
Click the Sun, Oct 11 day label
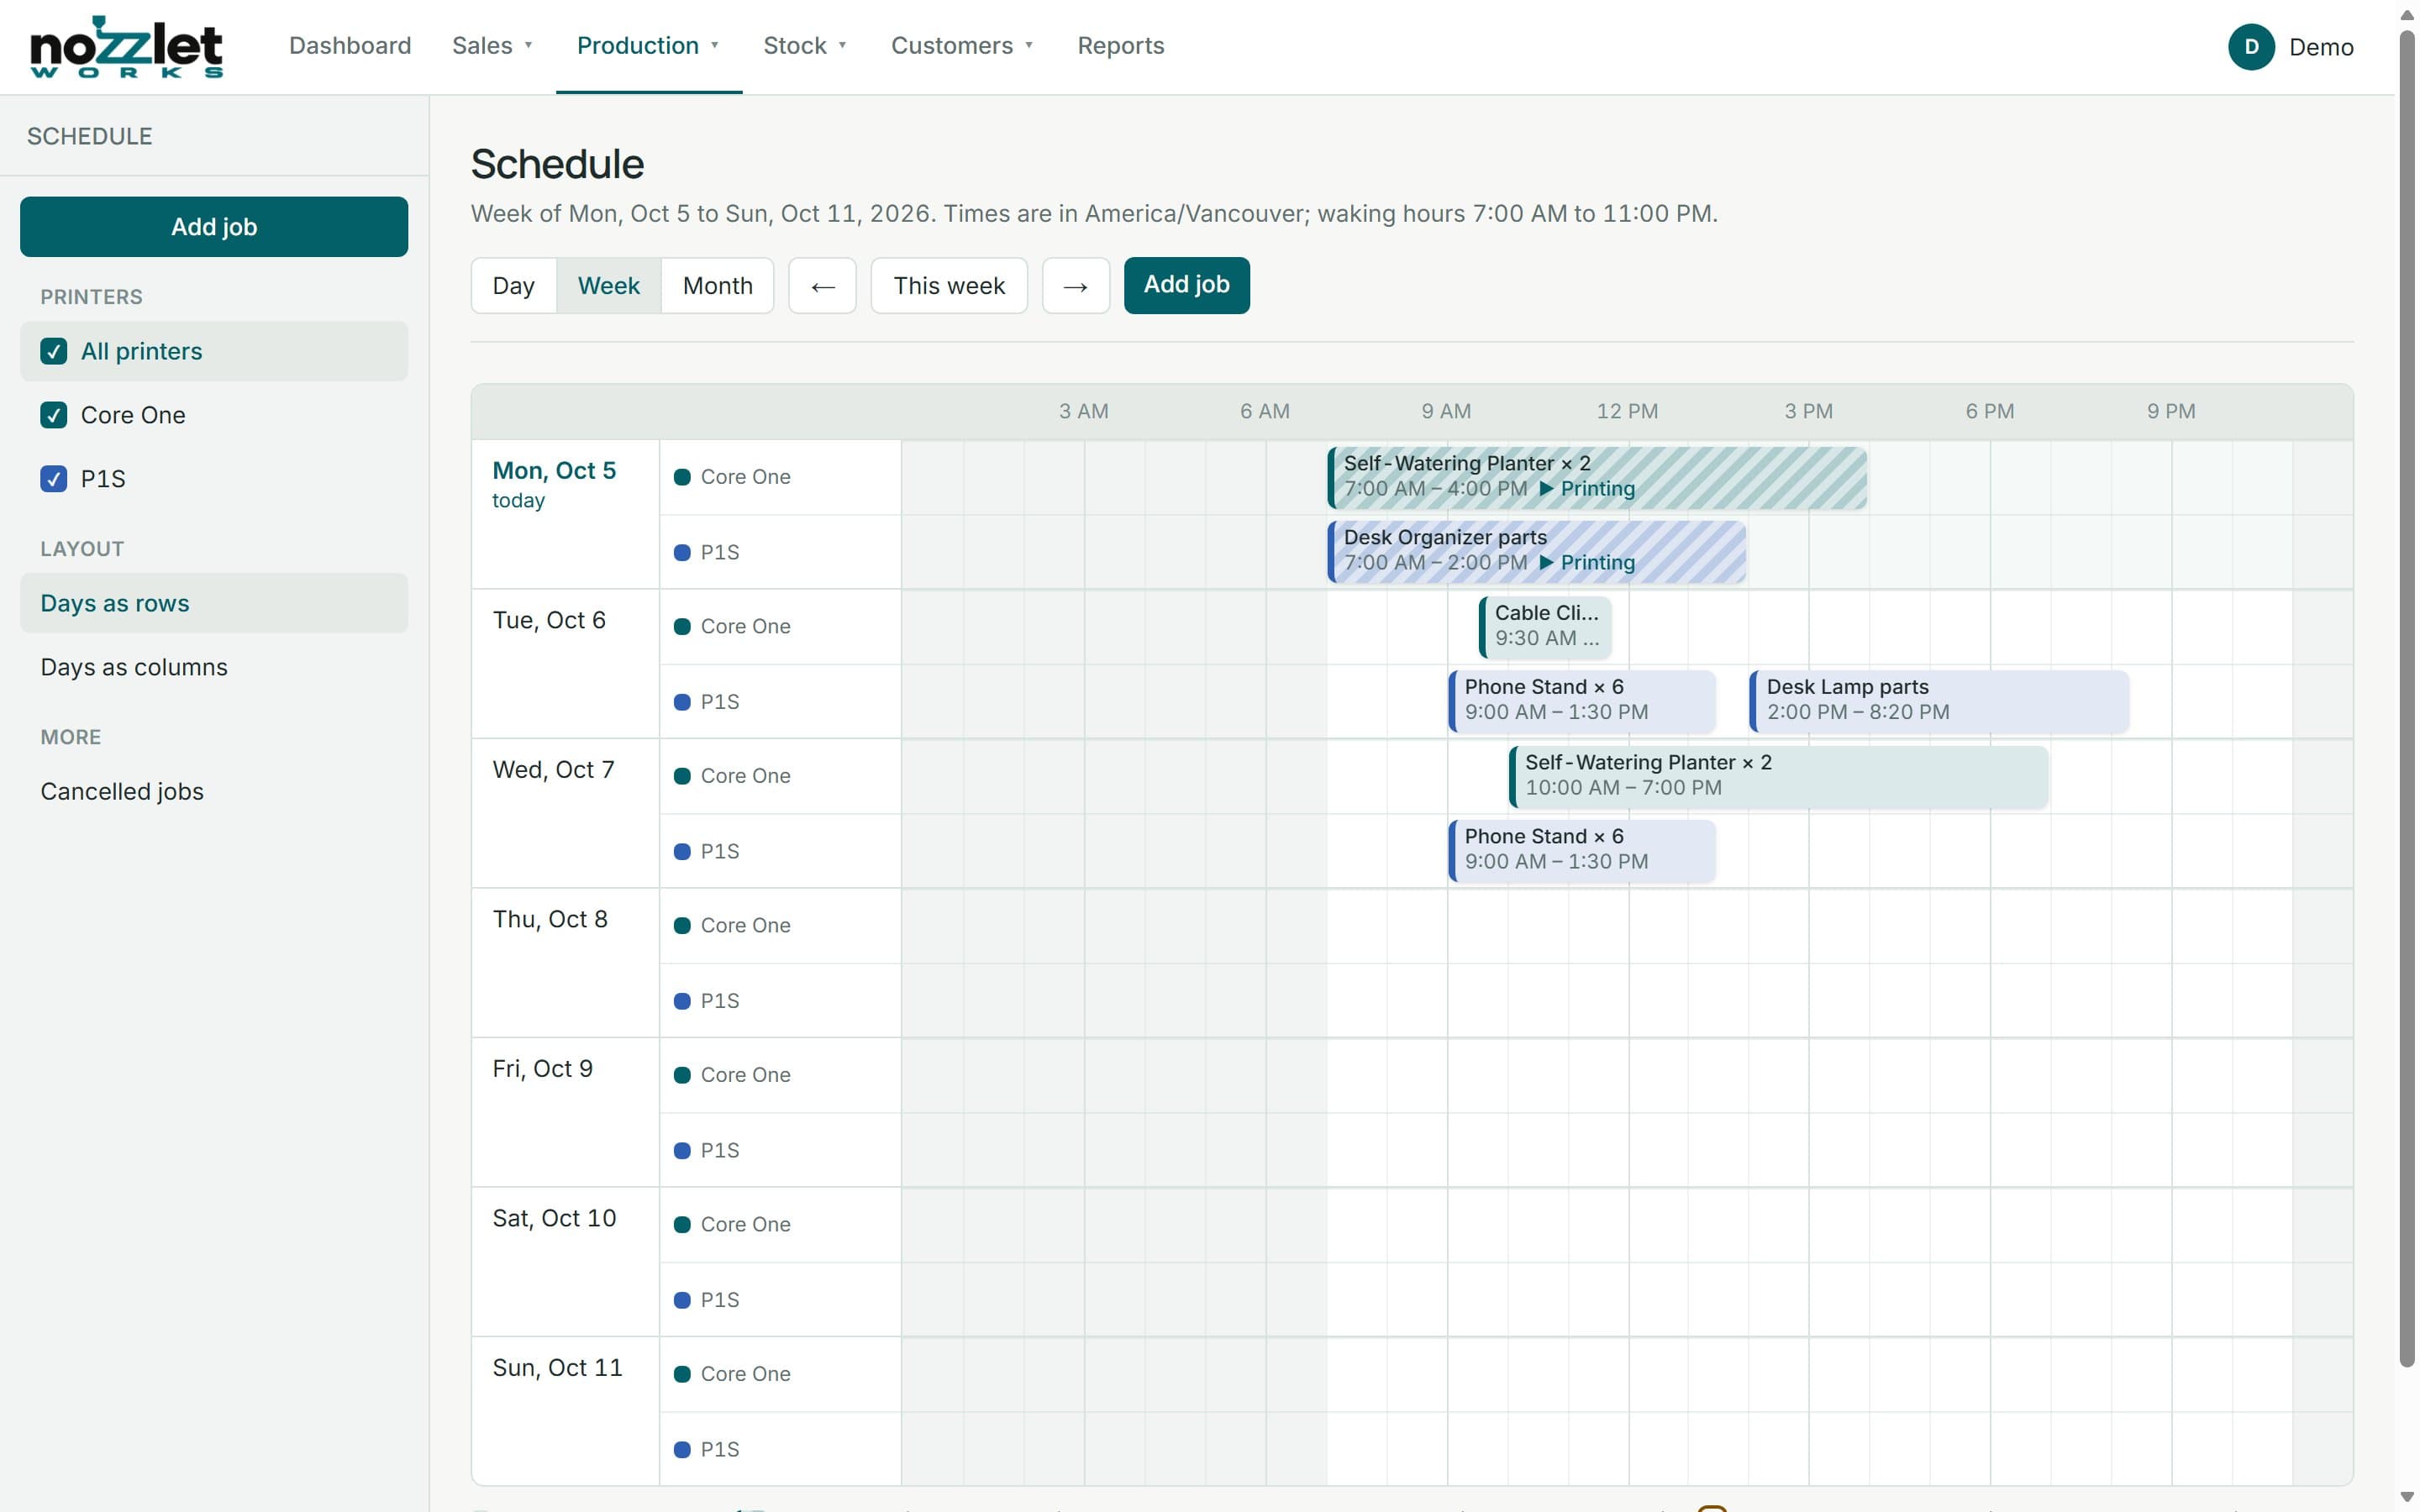pos(557,1367)
